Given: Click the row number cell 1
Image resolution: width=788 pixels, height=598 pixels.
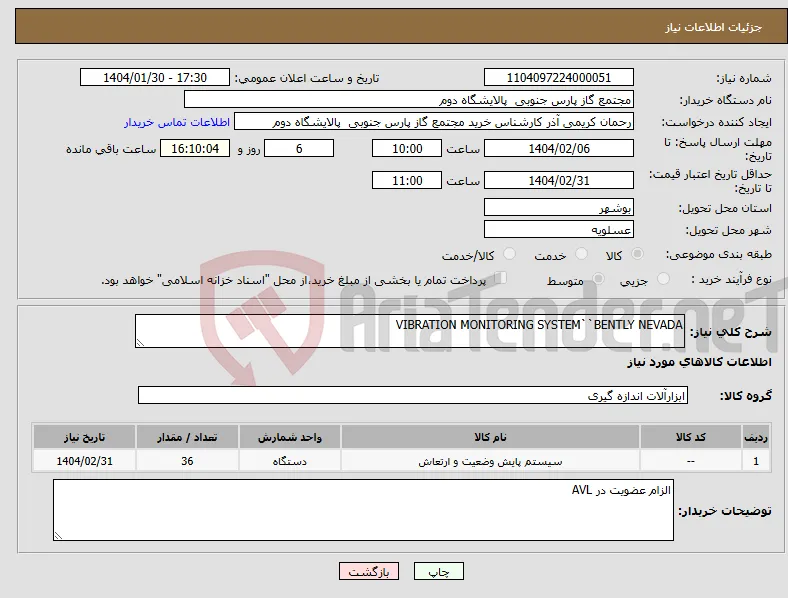Looking at the screenshot, I should (x=756, y=461).
